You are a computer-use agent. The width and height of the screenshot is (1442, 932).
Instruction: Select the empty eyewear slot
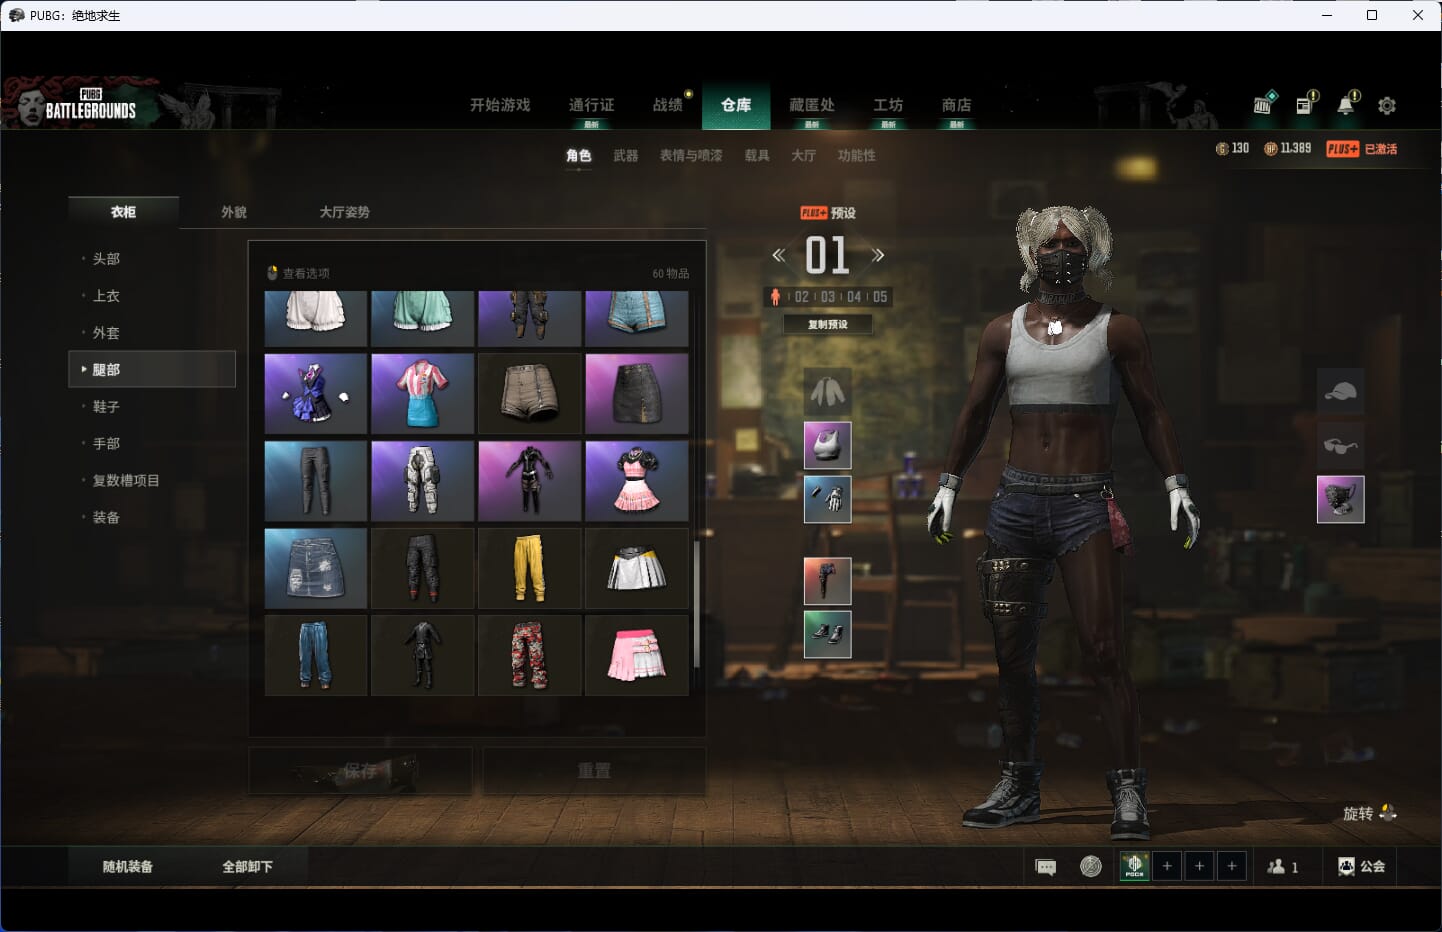[1341, 445]
